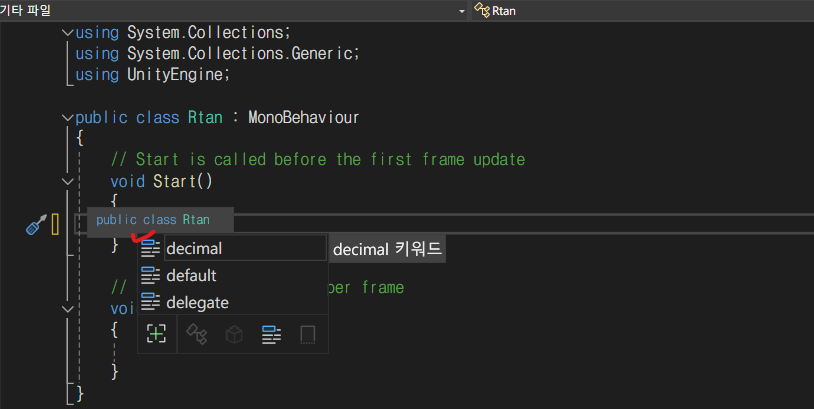Click the keyword icon beside delegate
This screenshot has width=814, height=409.
point(151,302)
